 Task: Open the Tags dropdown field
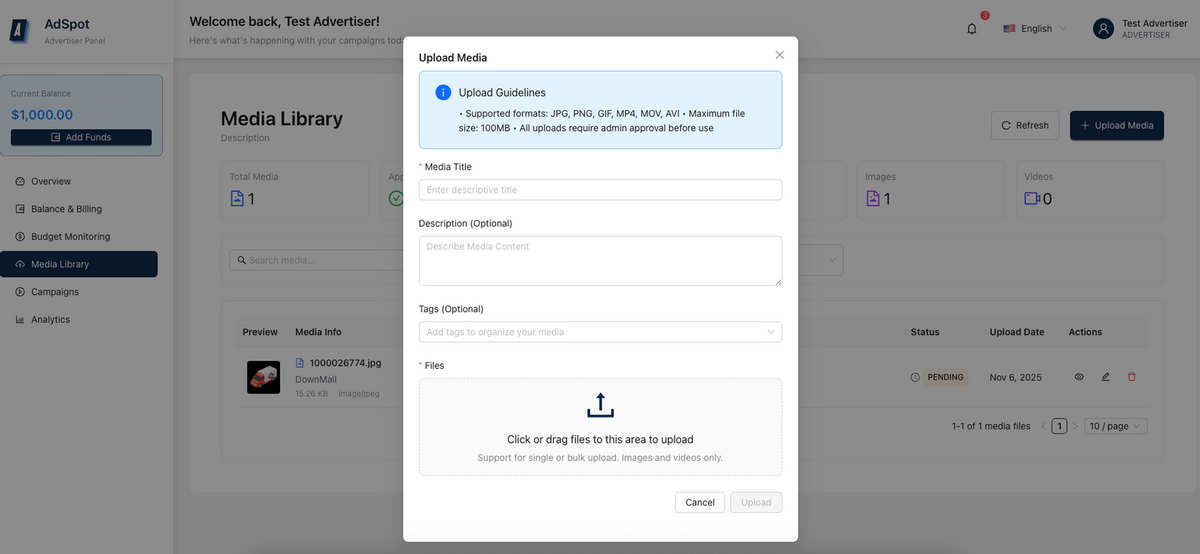[x=600, y=332]
